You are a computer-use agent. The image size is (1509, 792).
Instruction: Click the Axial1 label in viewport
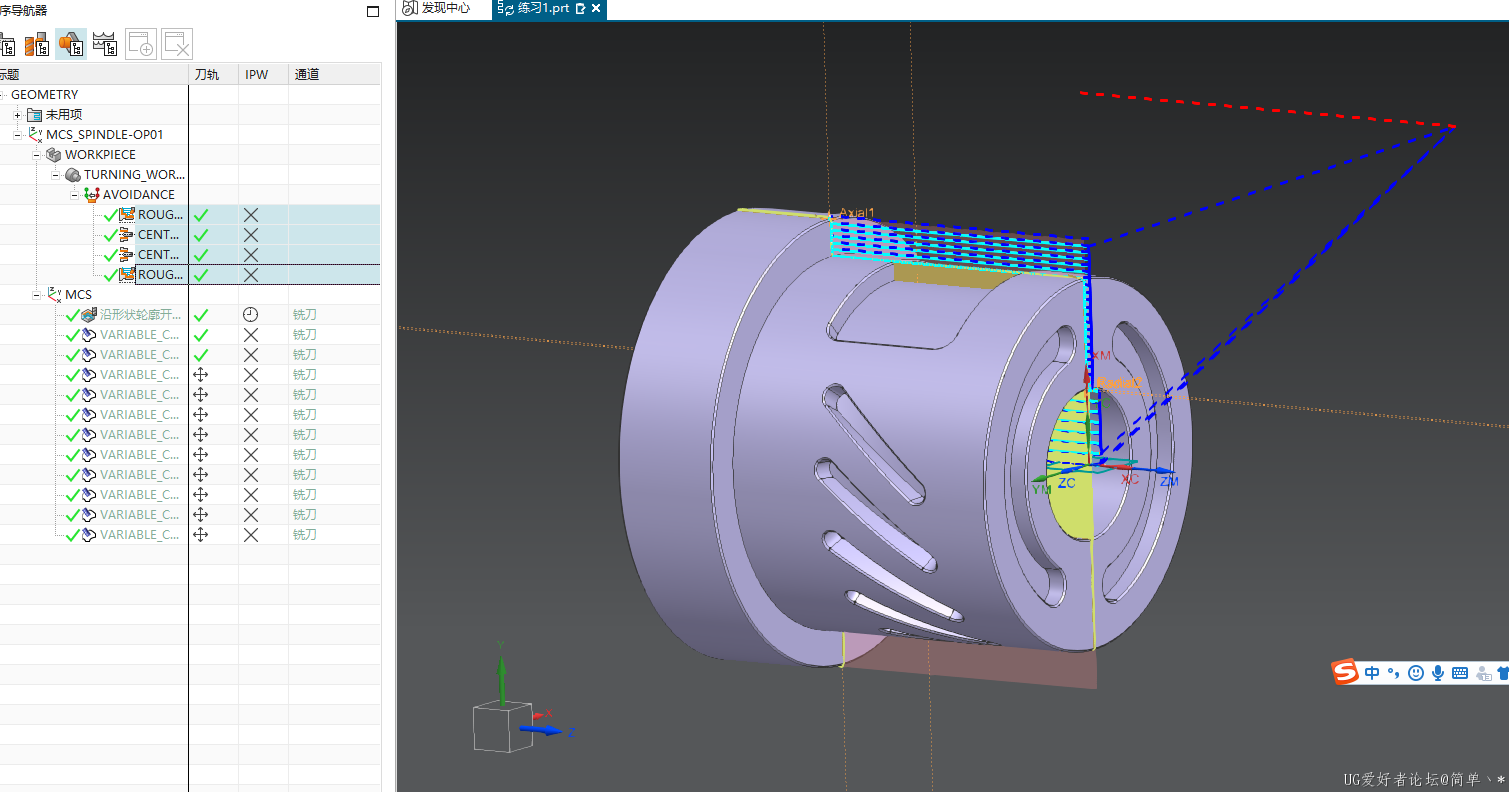857,212
